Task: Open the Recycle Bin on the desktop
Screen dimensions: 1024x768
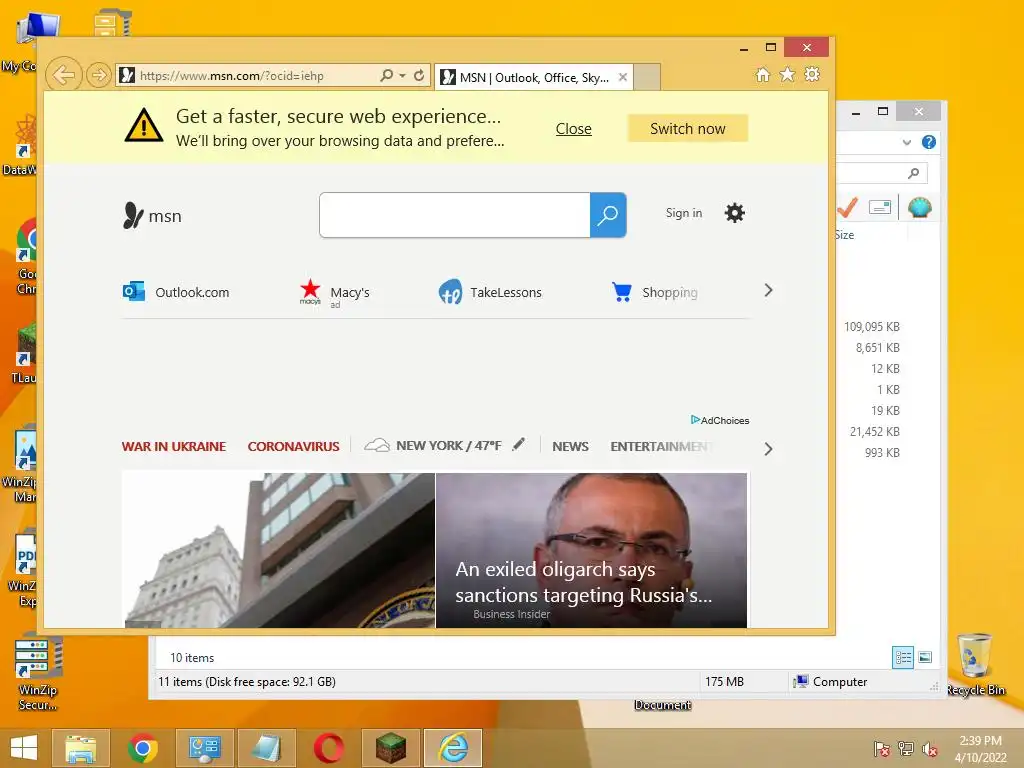Action: (975, 664)
